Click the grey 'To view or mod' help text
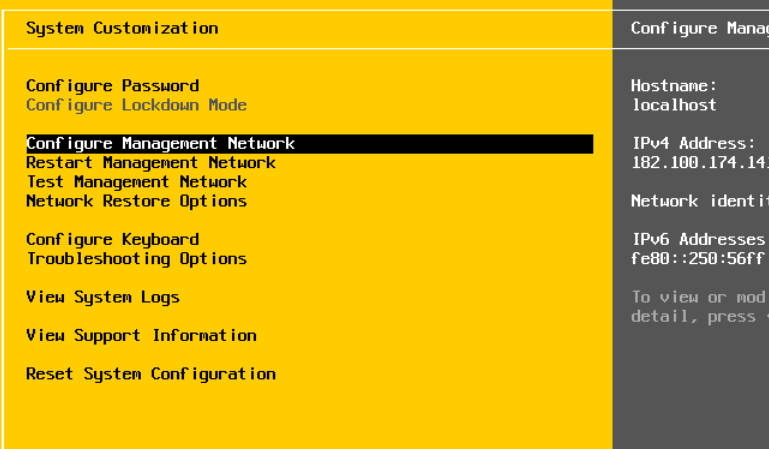 click(698, 297)
